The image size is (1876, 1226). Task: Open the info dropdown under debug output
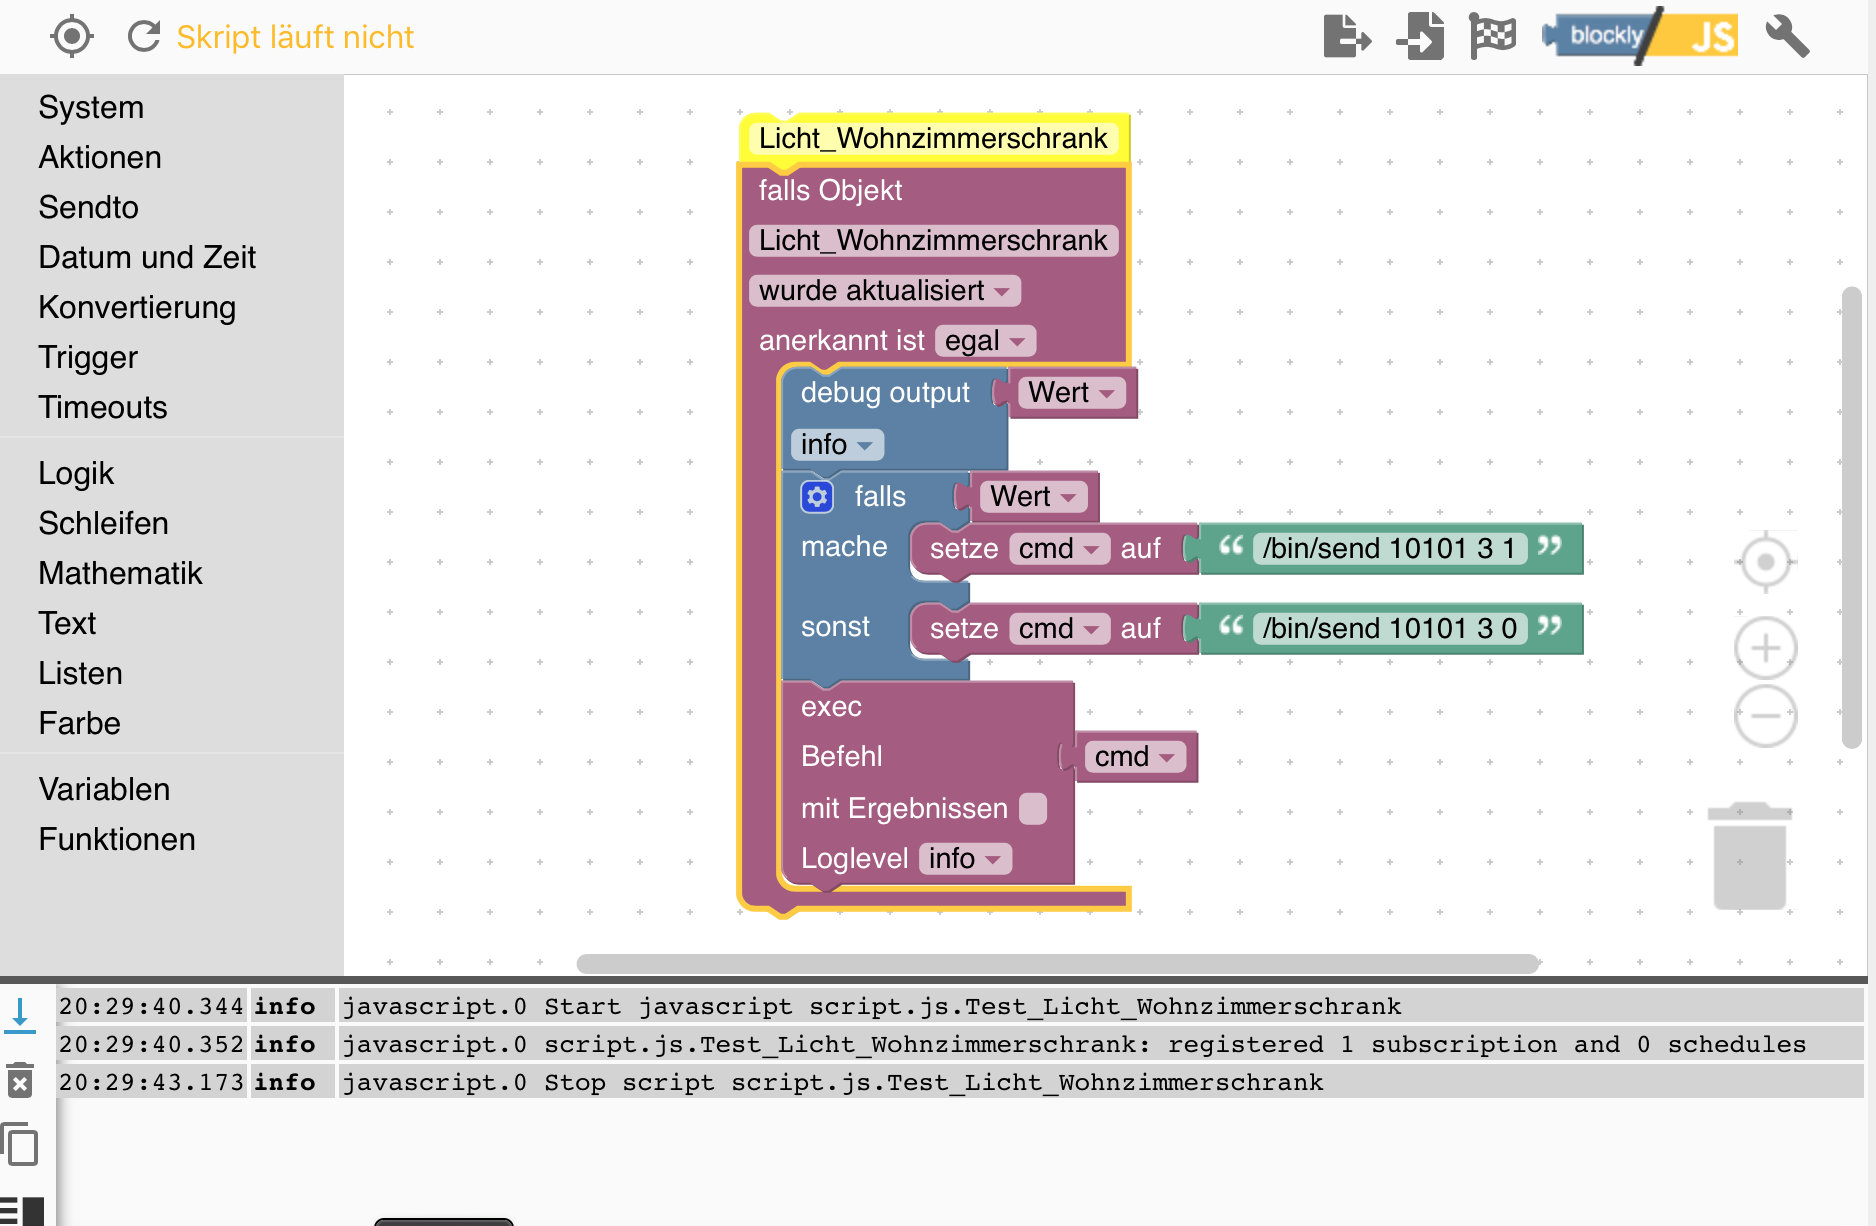[837, 445]
